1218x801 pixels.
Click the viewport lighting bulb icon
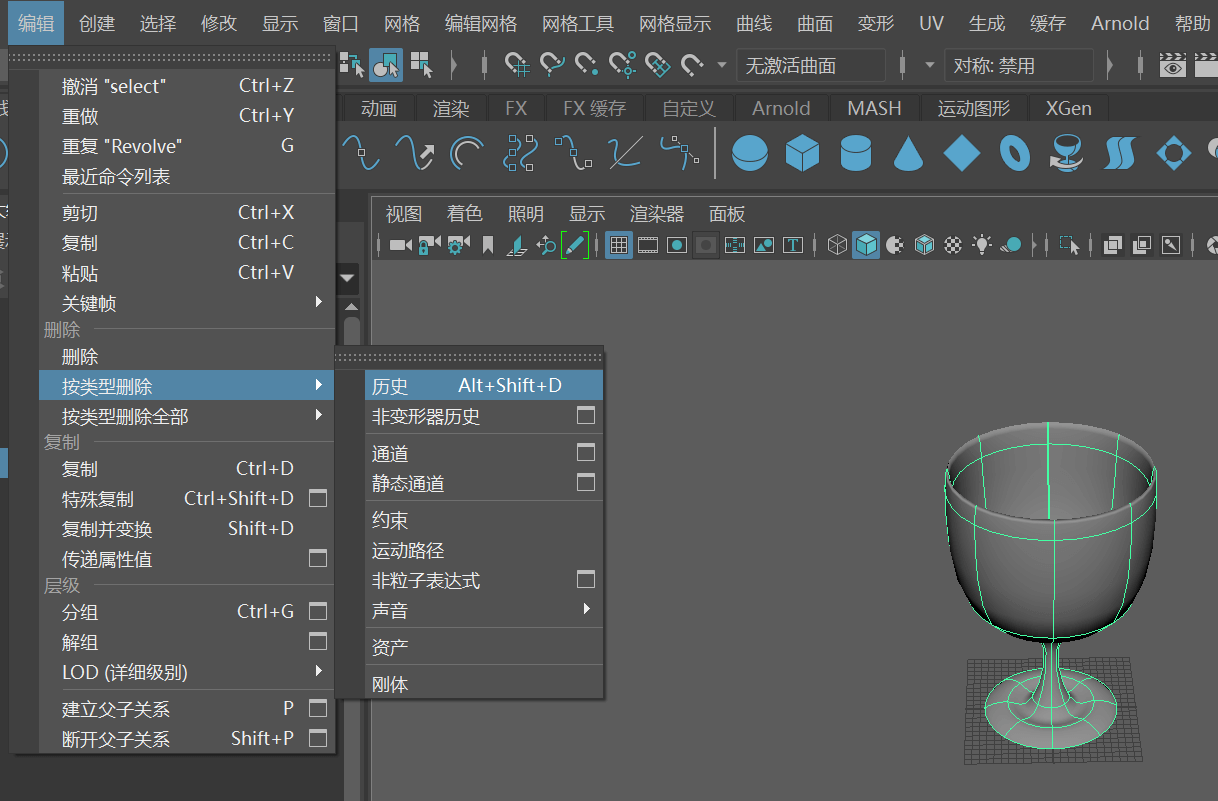coord(983,244)
